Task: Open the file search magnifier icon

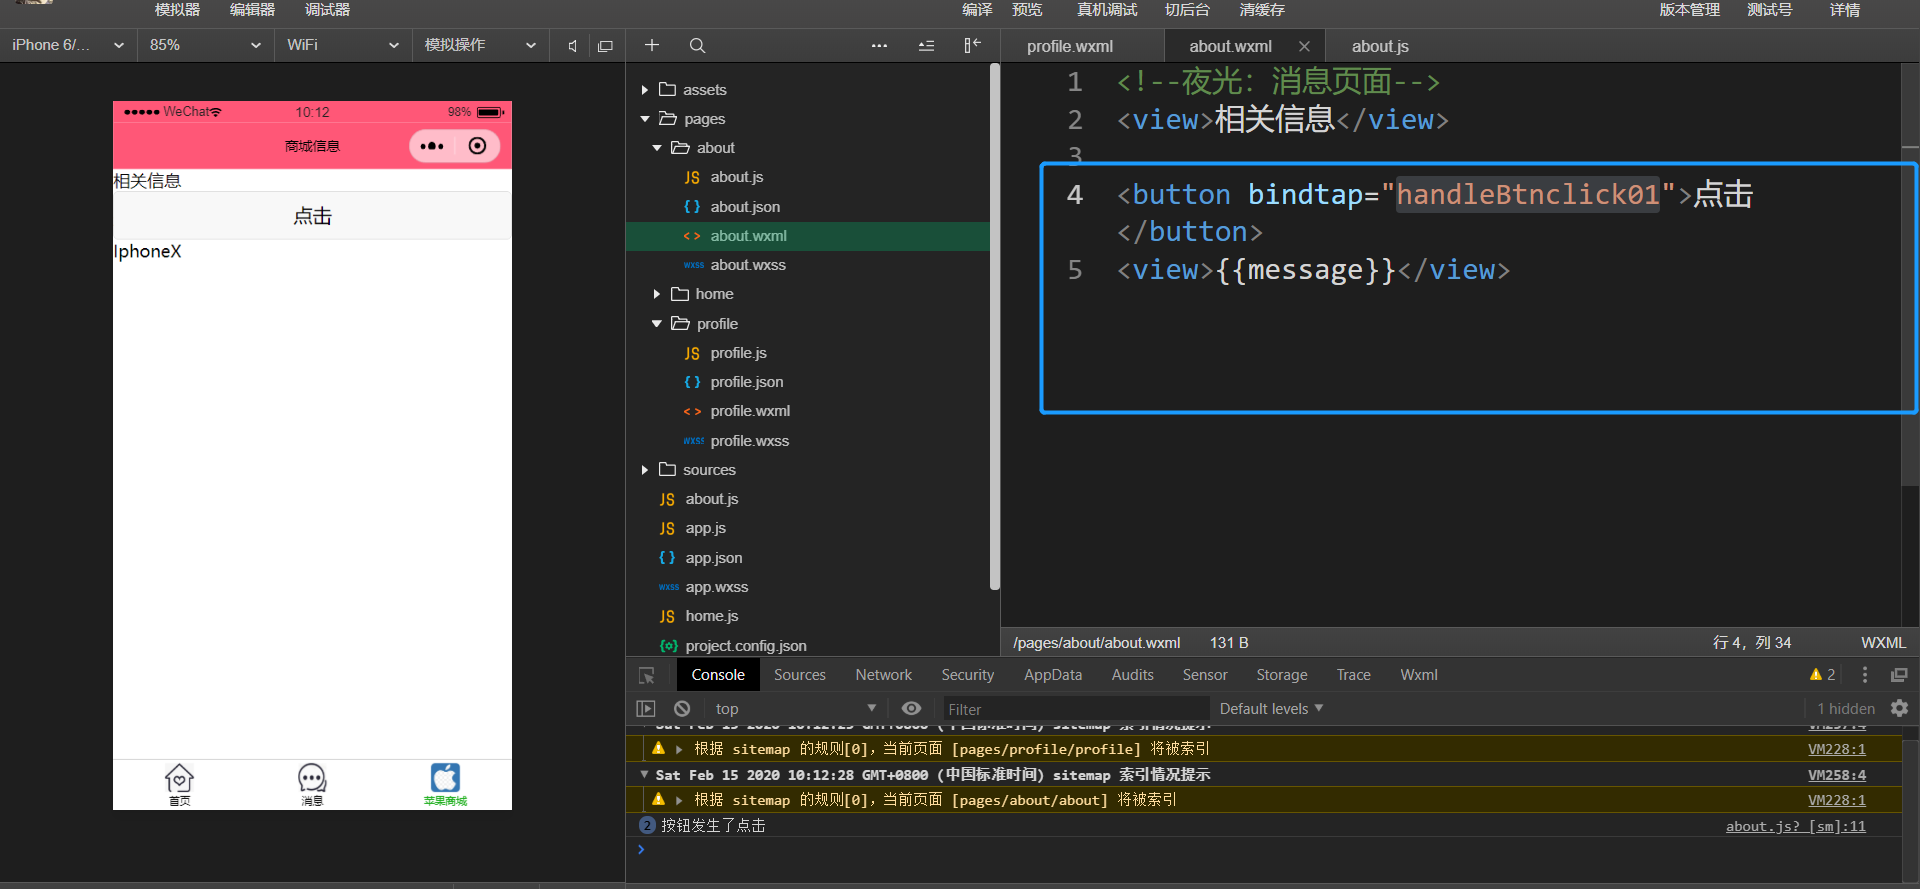Action: click(697, 45)
